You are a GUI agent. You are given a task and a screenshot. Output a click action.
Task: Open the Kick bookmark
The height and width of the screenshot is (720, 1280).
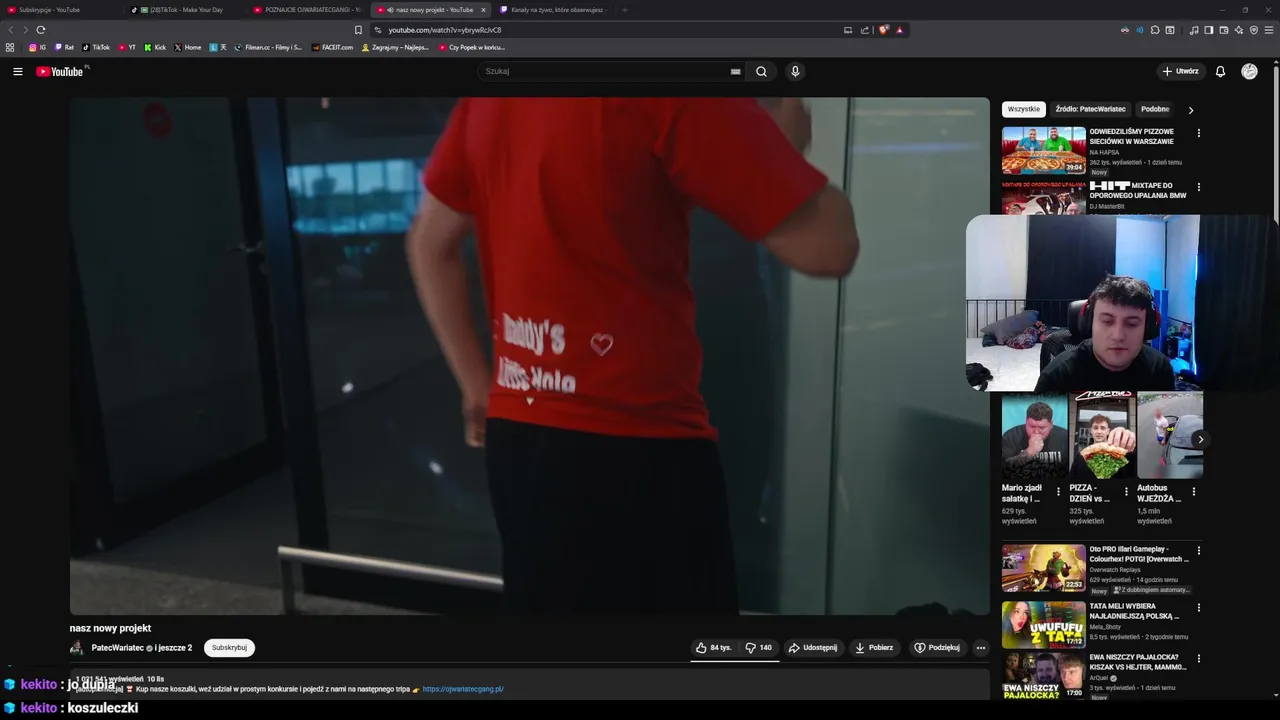(x=155, y=47)
